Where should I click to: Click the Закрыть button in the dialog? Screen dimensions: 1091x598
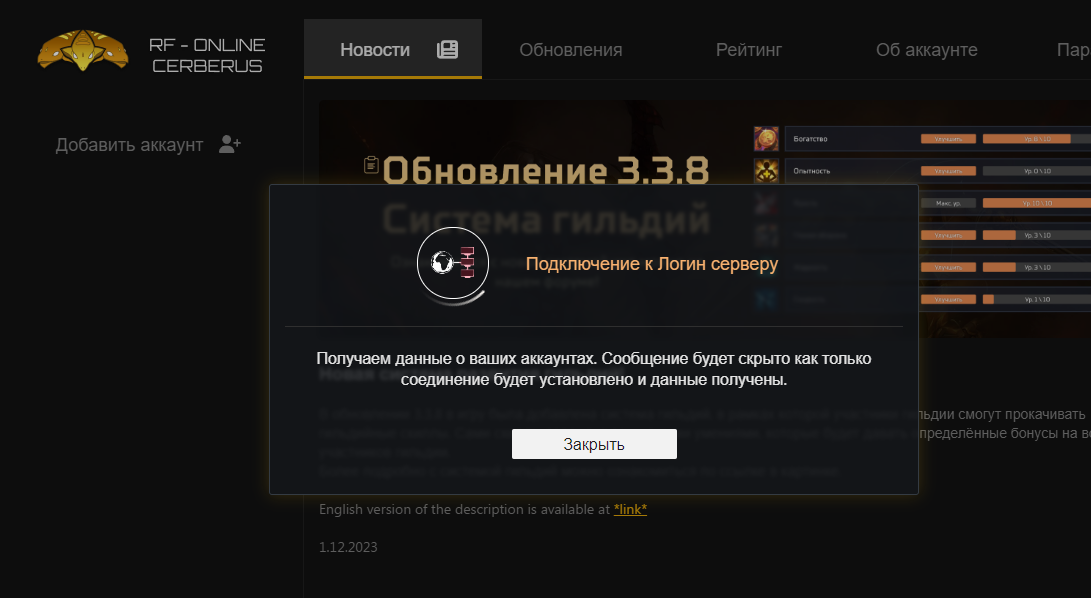(594, 444)
